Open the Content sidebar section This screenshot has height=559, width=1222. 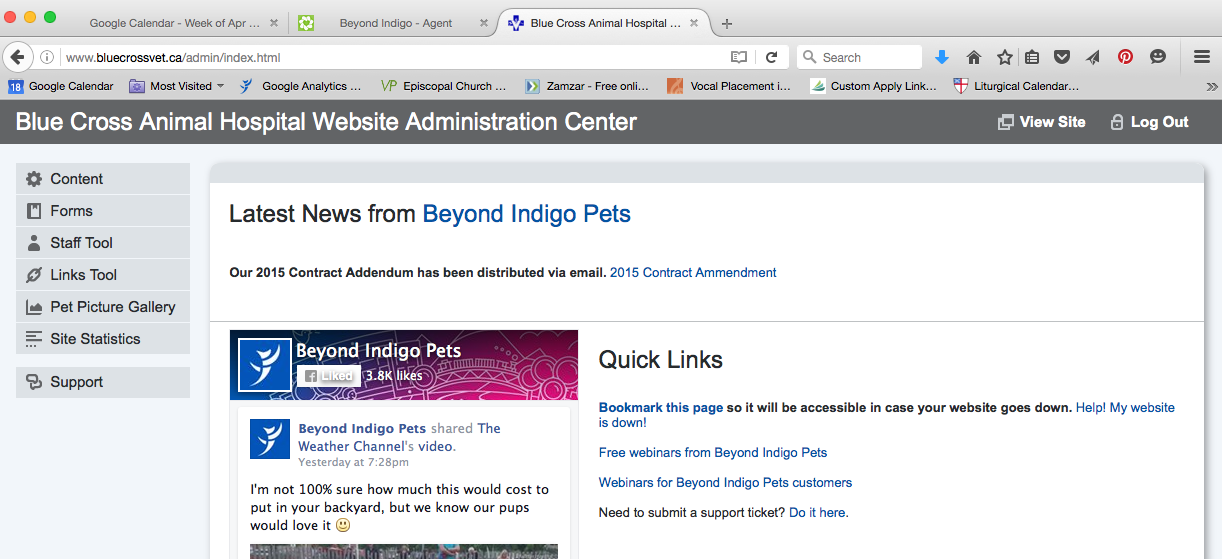(x=103, y=179)
